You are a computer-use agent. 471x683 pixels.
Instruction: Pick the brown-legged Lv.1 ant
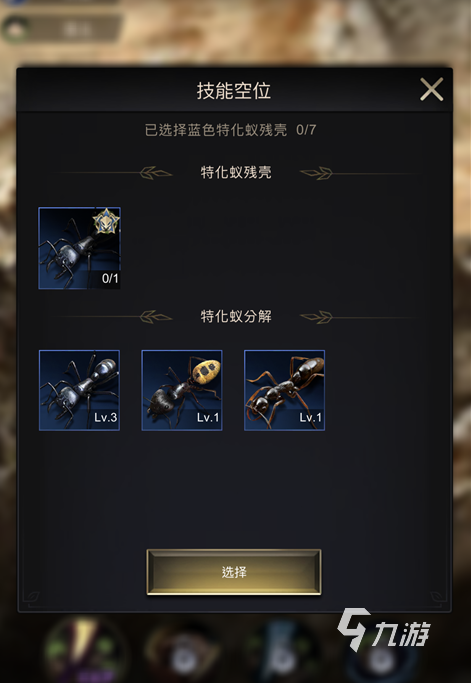coord(285,390)
